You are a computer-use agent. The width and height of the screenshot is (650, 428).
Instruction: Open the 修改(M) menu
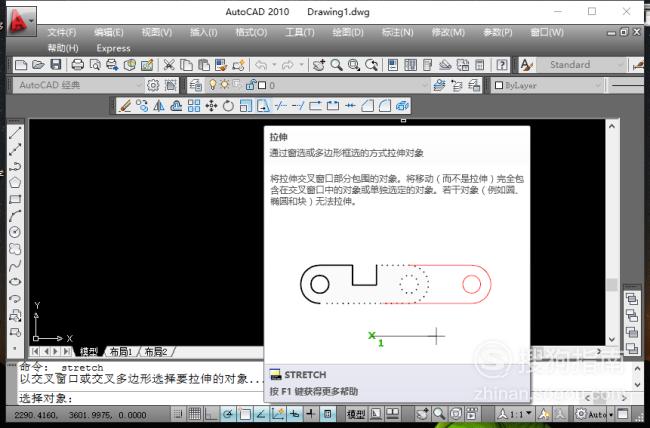(x=448, y=32)
